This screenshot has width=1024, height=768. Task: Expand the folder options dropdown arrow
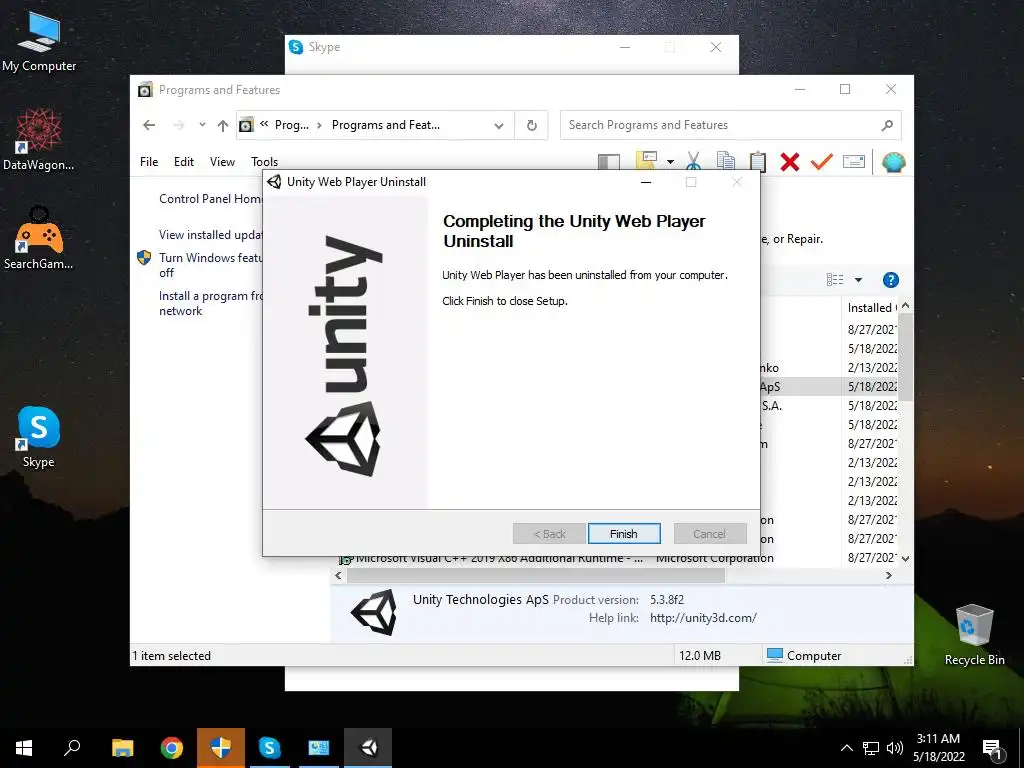click(x=670, y=161)
